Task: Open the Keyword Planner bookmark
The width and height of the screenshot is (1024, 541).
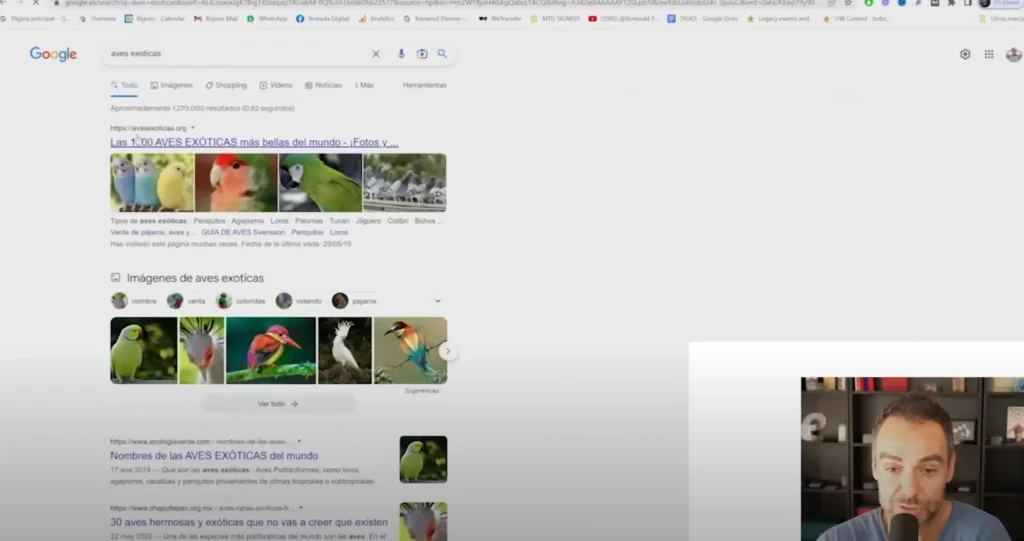Action: tap(436, 19)
